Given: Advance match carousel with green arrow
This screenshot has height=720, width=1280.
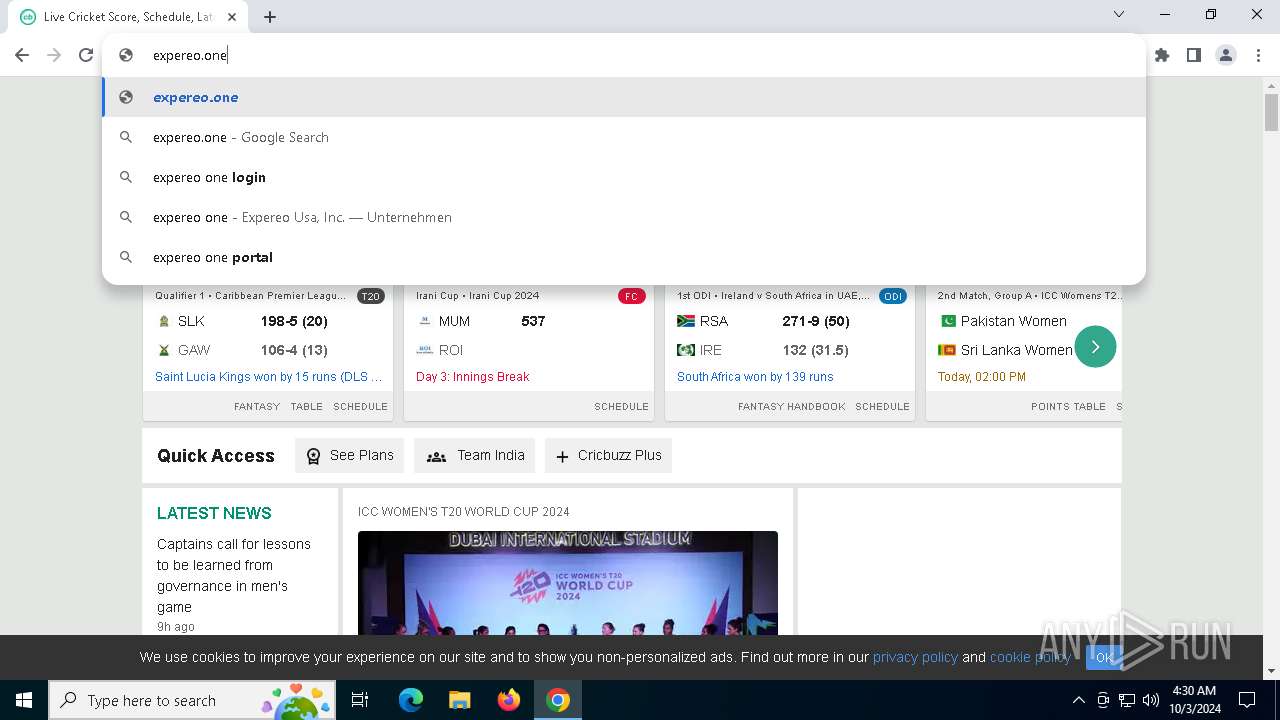Looking at the screenshot, I should (x=1095, y=347).
